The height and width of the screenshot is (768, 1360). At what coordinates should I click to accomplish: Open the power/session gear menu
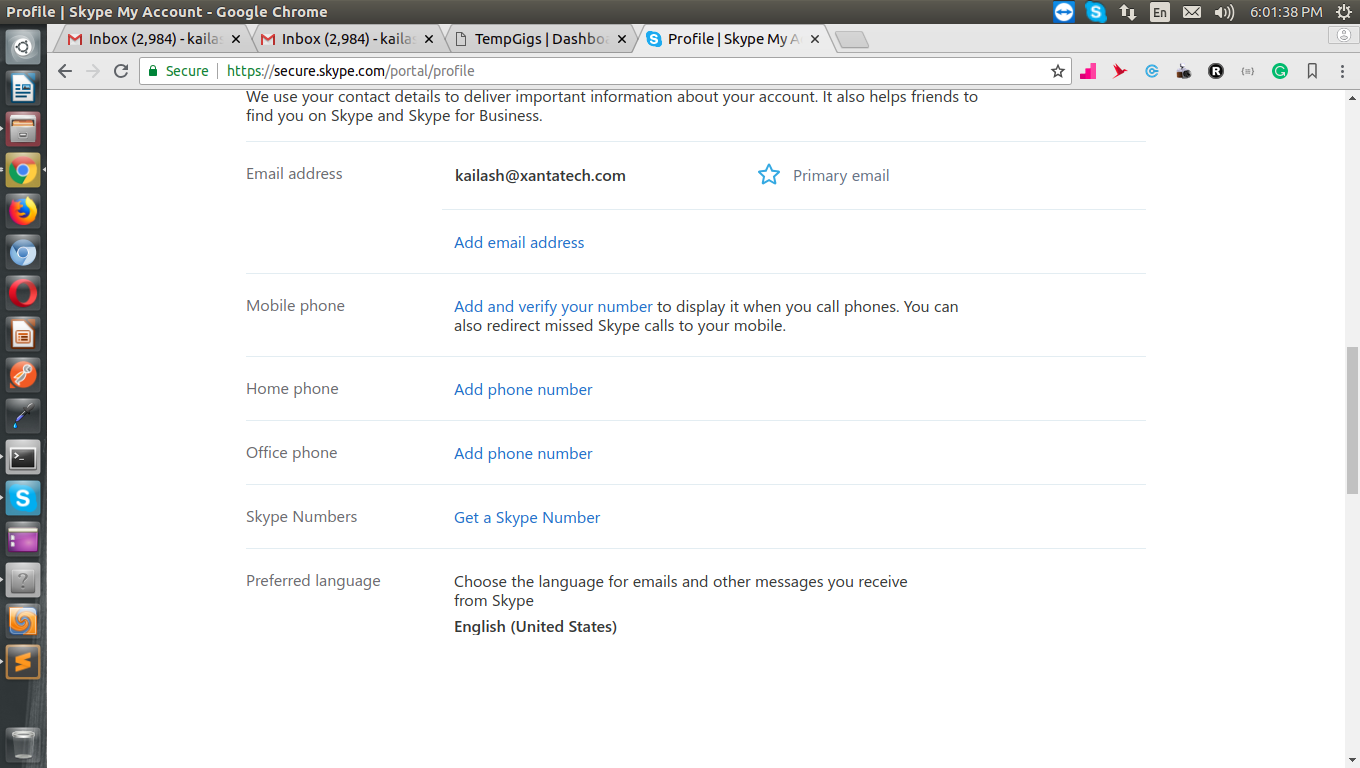1343,12
